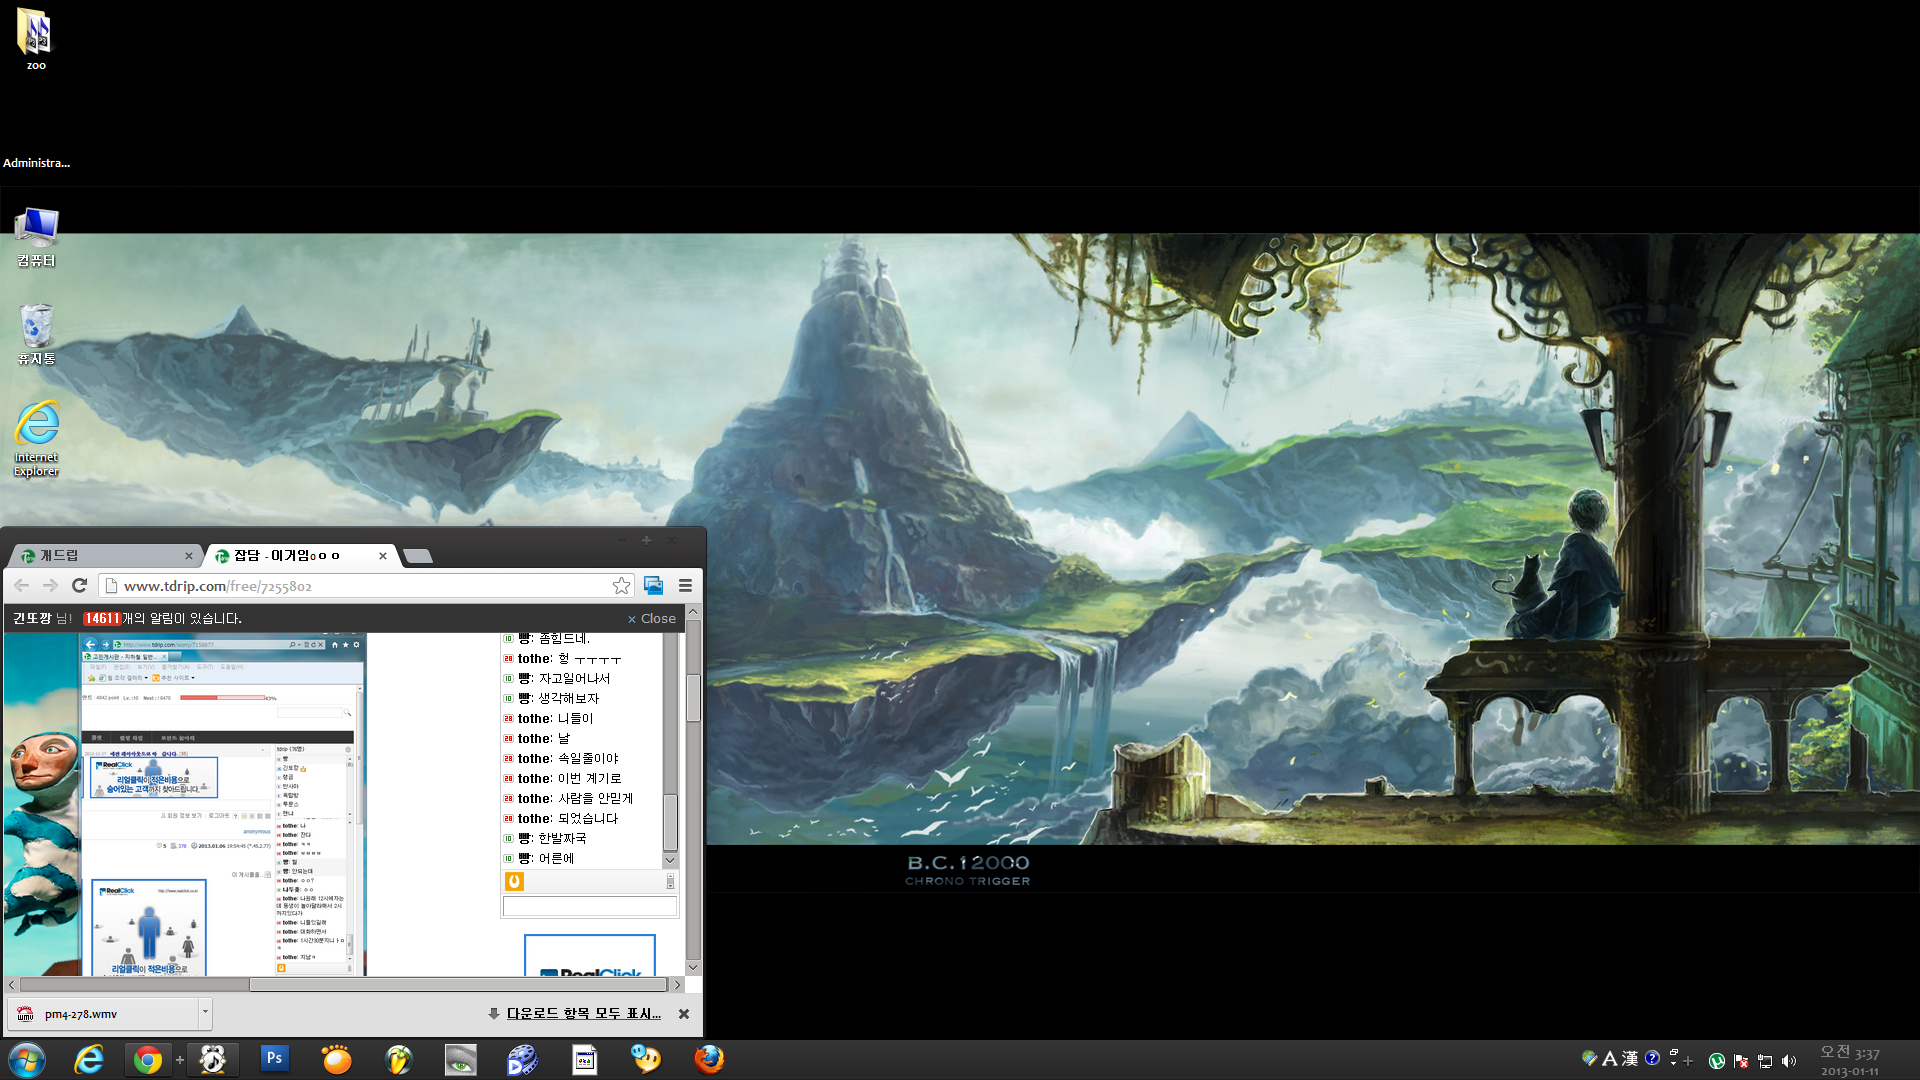This screenshot has width=1920, height=1080.
Task: Click the orange chat power icon
Action: pos(514,881)
